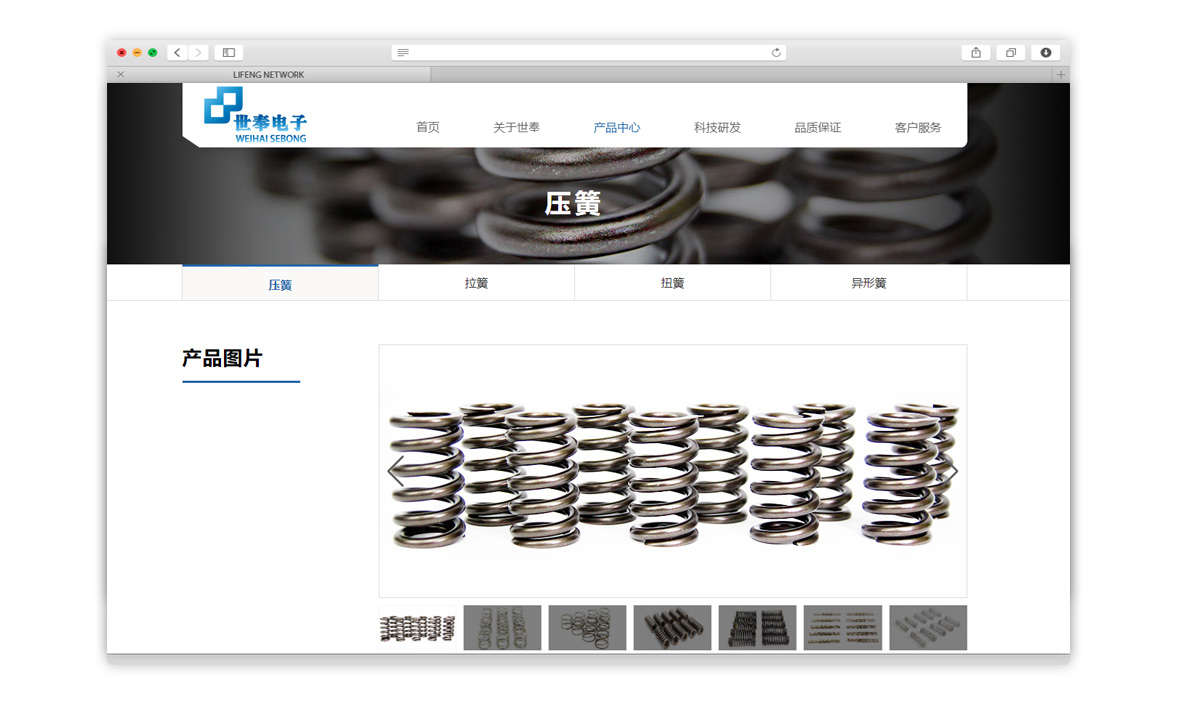This screenshot has height=711, width=1188.
Task: Go back with the browser back arrow
Action: coord(177,52)
